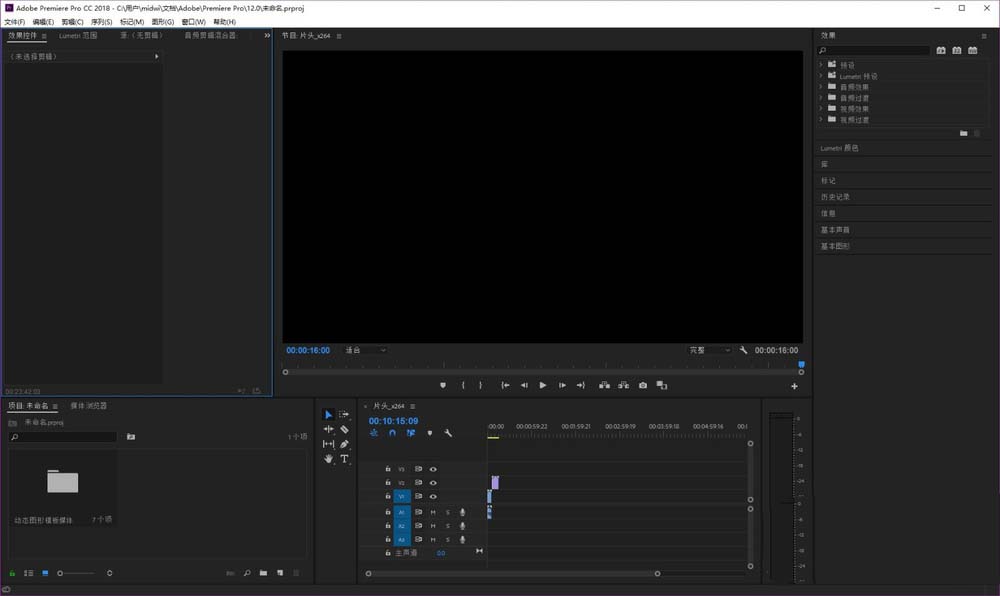This screenshot has height=596, width=1000.
Task: Open the 适合 zoom level dropdown
Action: (365, 350)
